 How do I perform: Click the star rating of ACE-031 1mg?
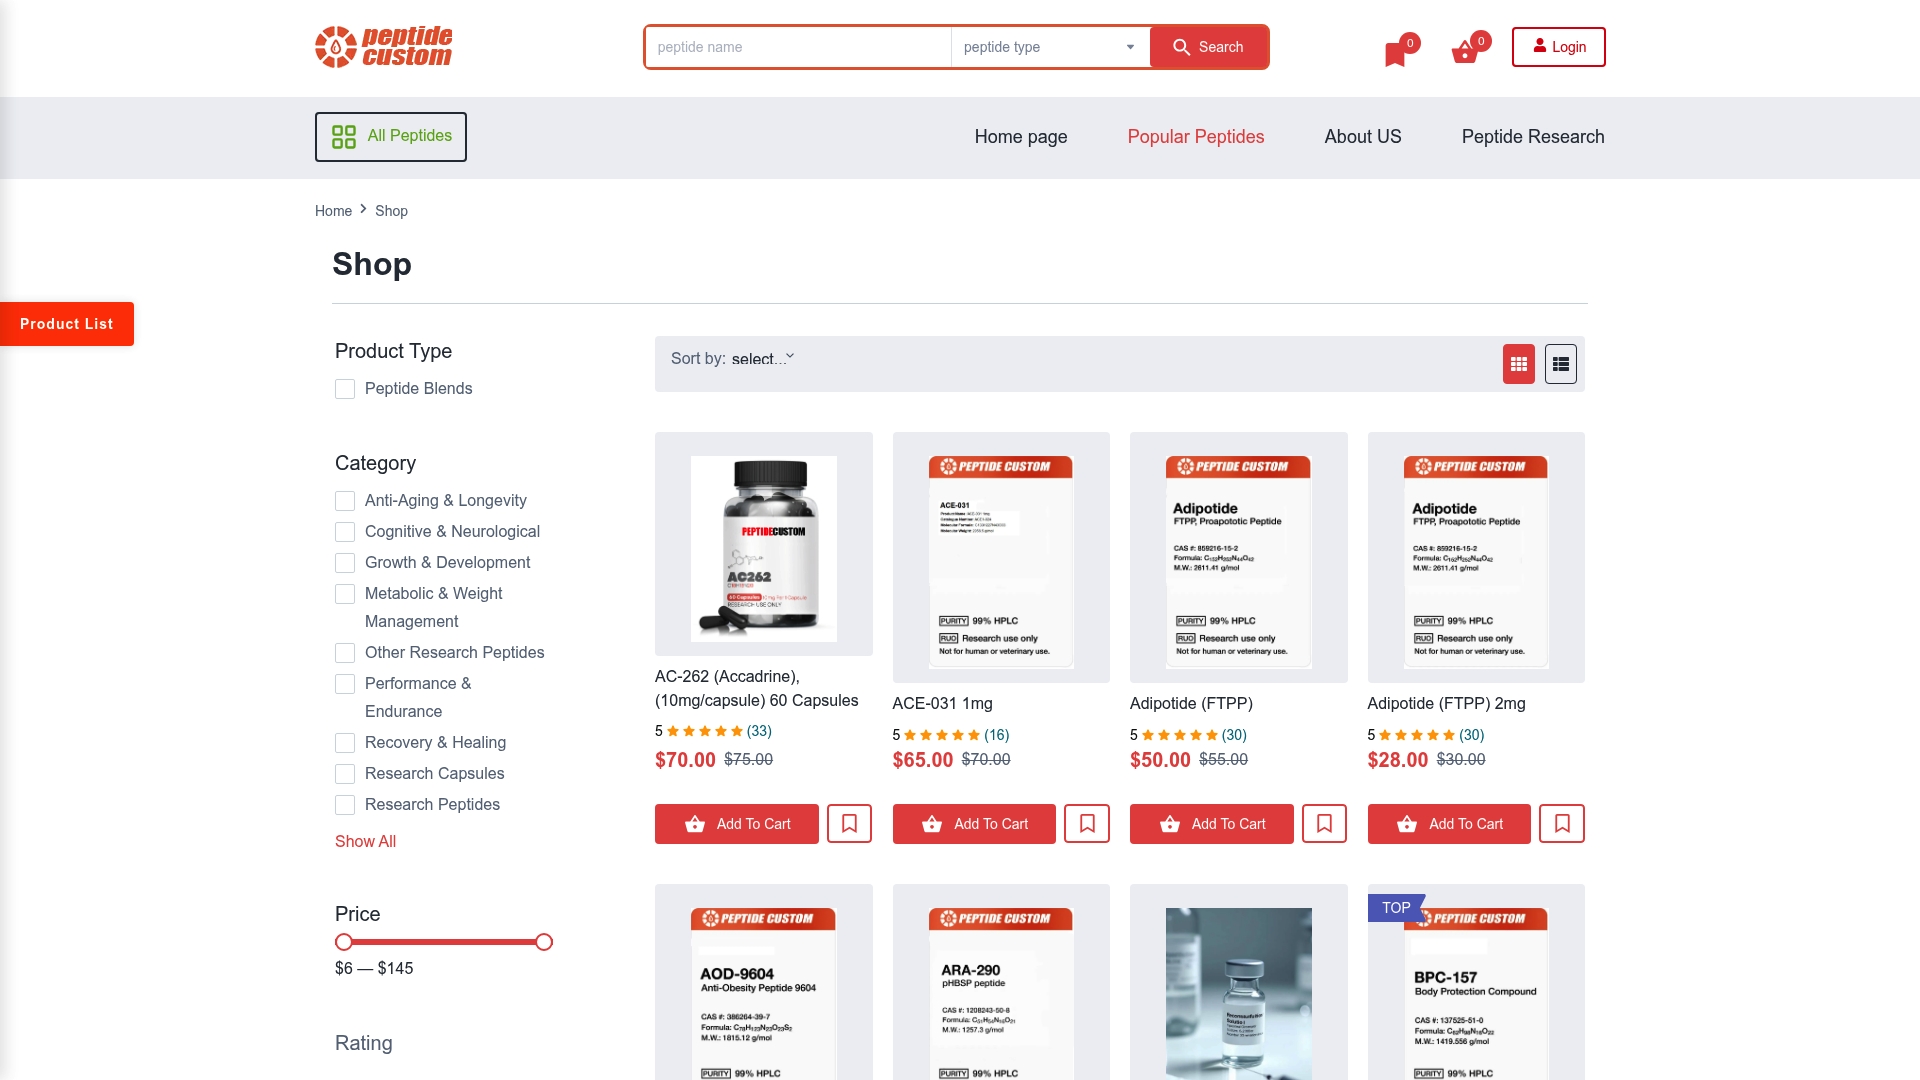point(942,735)
